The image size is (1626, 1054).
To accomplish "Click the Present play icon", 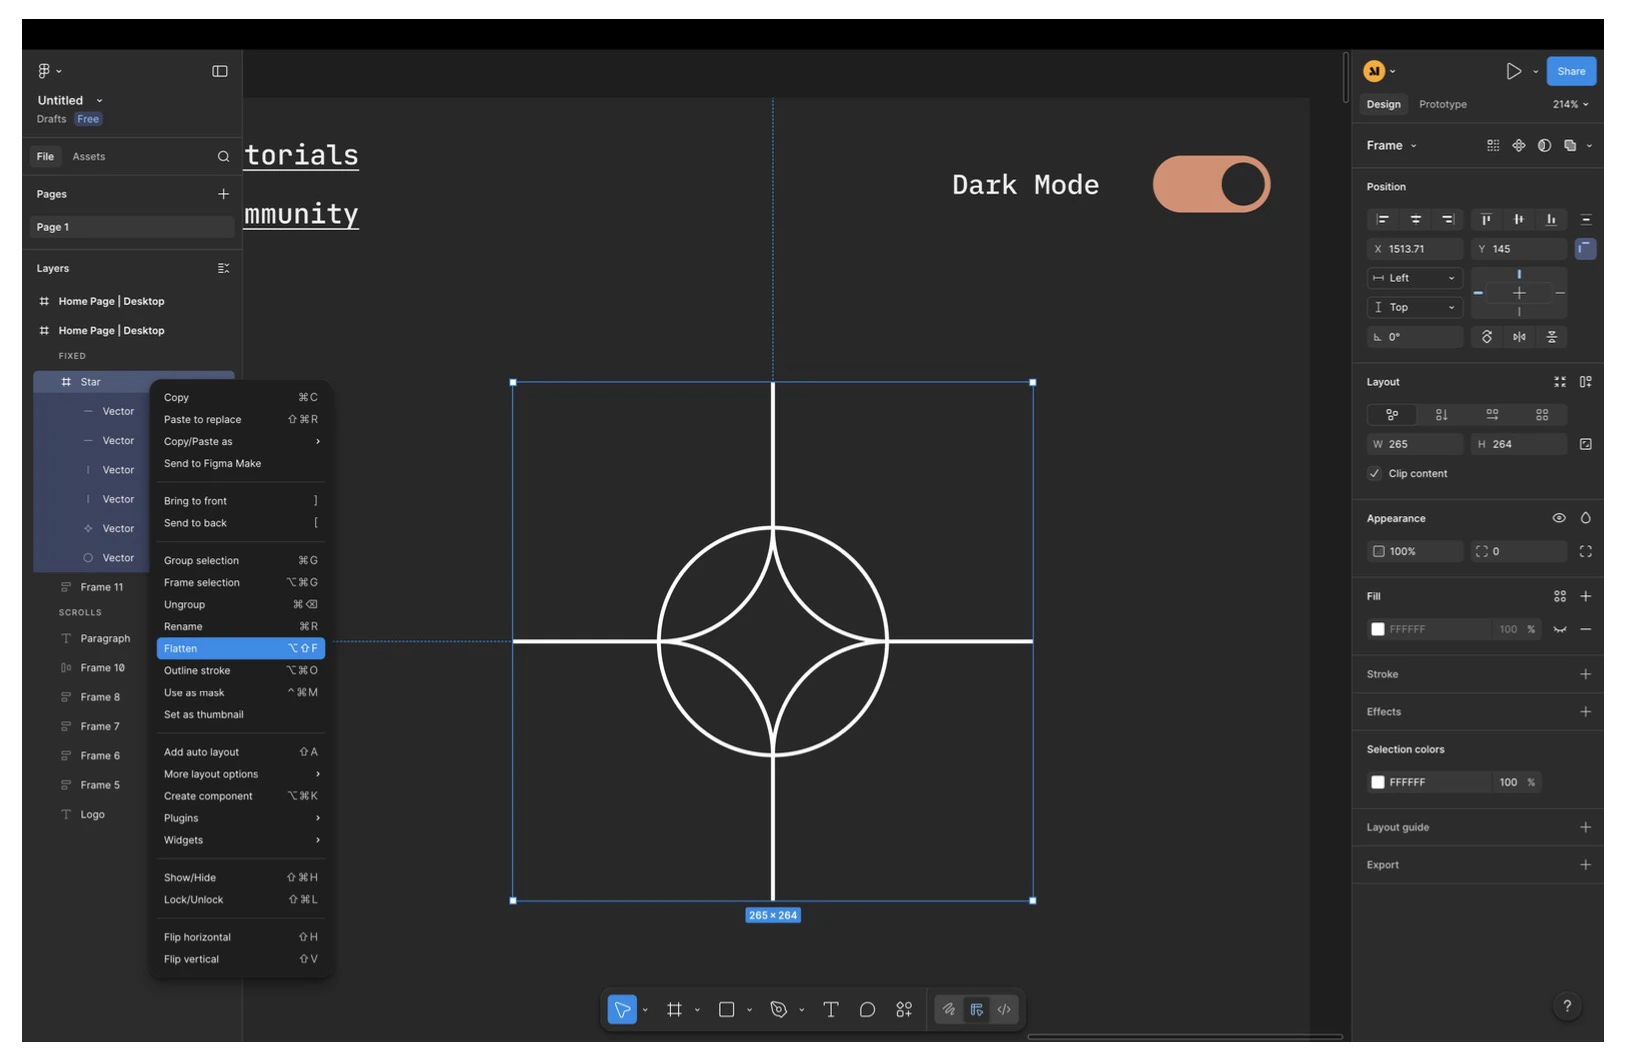I will click(1514, 71).
